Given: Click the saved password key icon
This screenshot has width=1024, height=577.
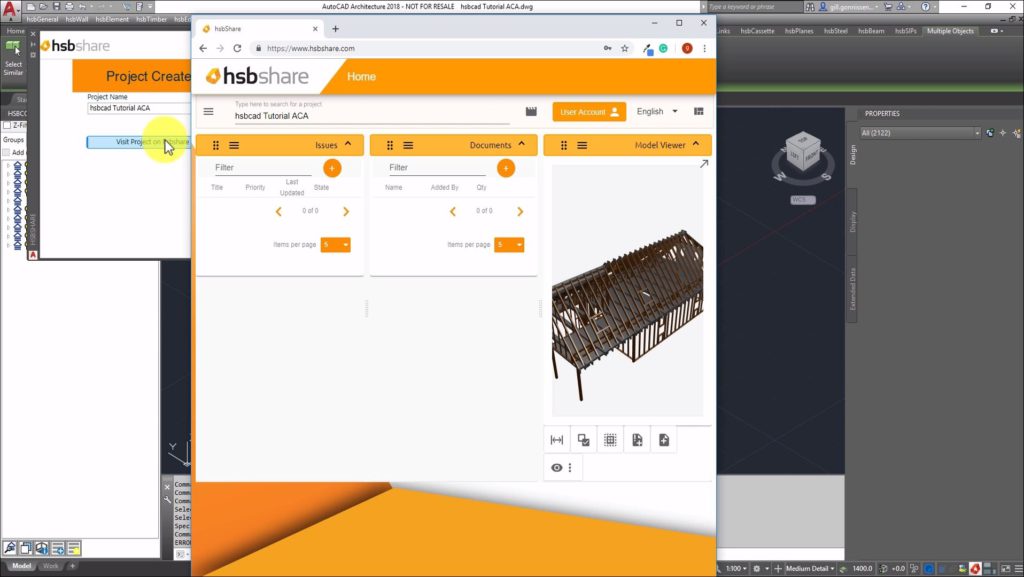Looking at the screenshot, I should click(607, 48).
